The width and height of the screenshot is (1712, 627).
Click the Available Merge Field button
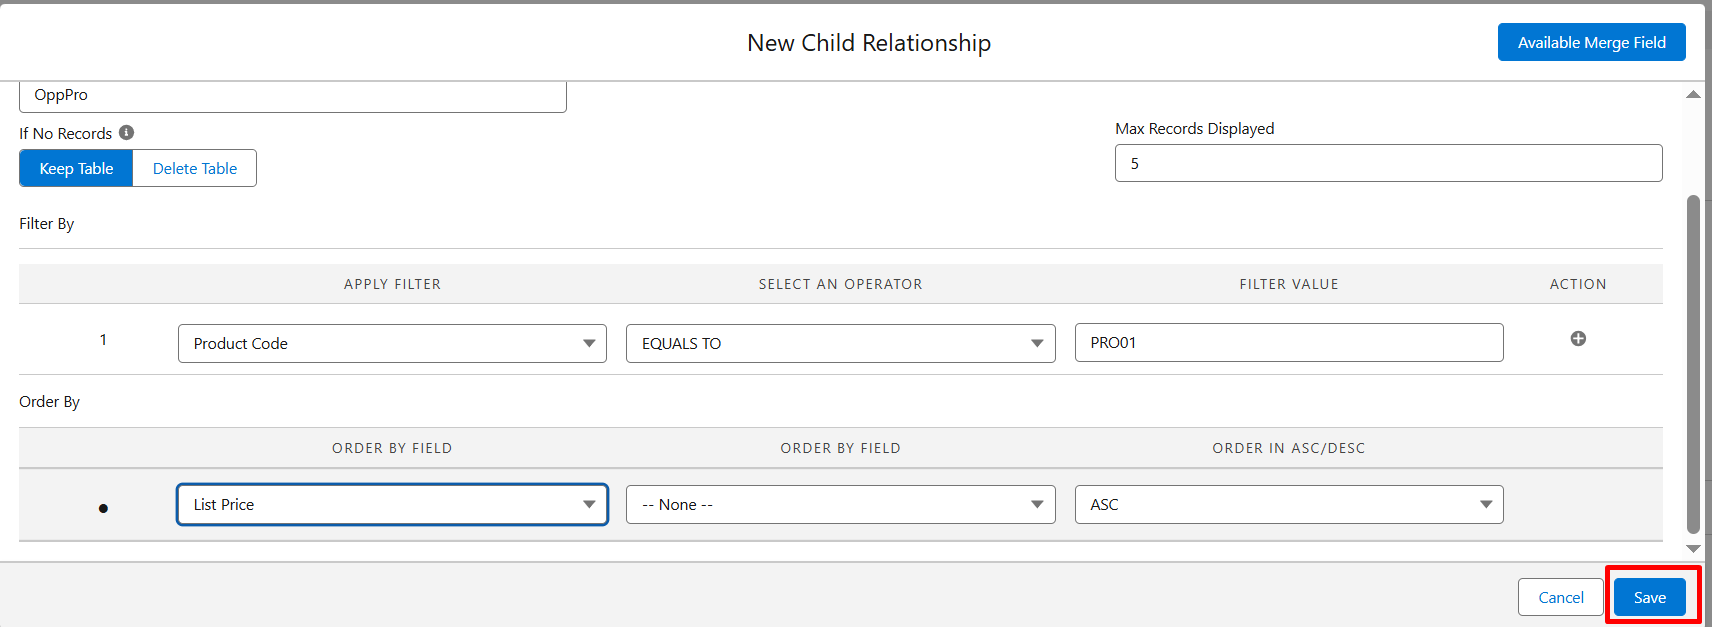pos(1591,42)
